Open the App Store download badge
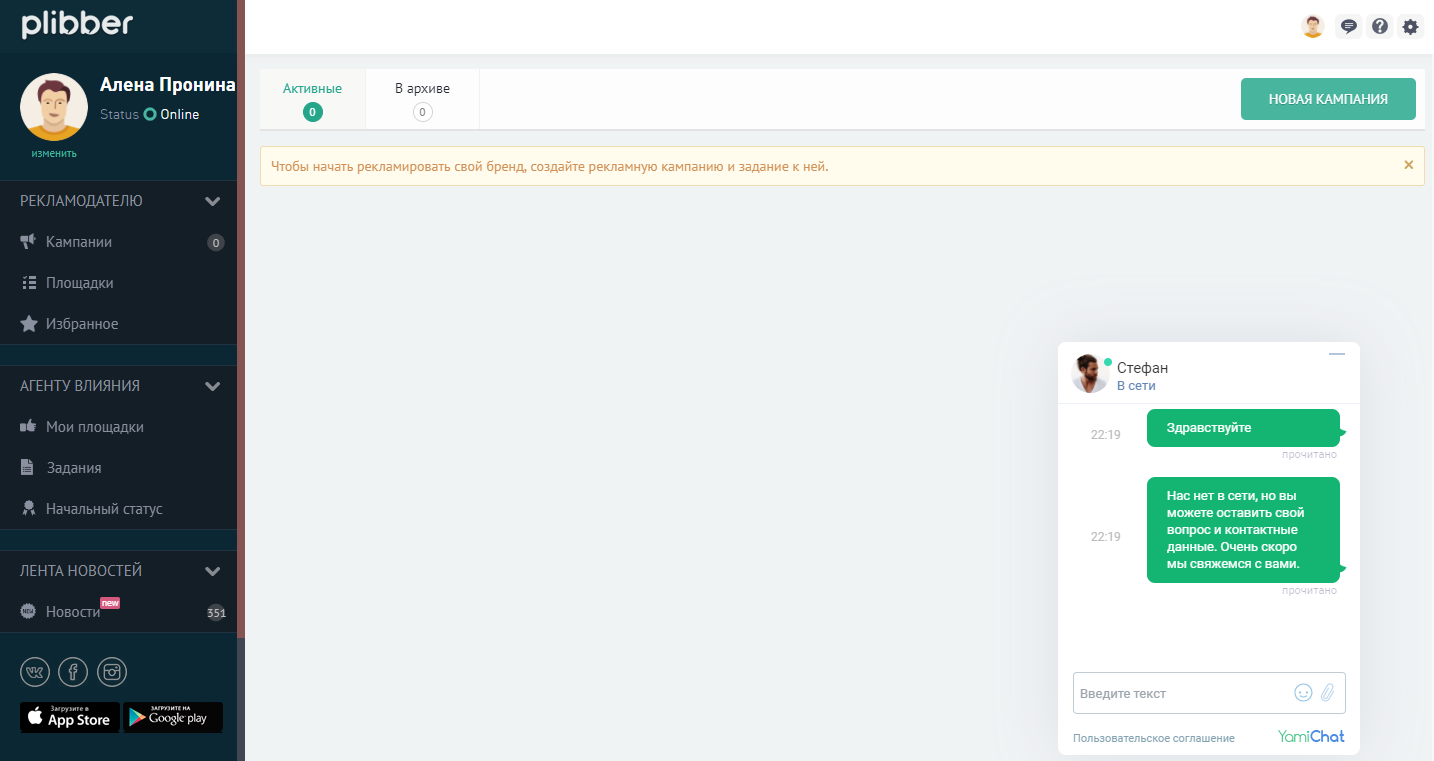The width and height of the screenshot is (1434, 761). tap(70, 717)
